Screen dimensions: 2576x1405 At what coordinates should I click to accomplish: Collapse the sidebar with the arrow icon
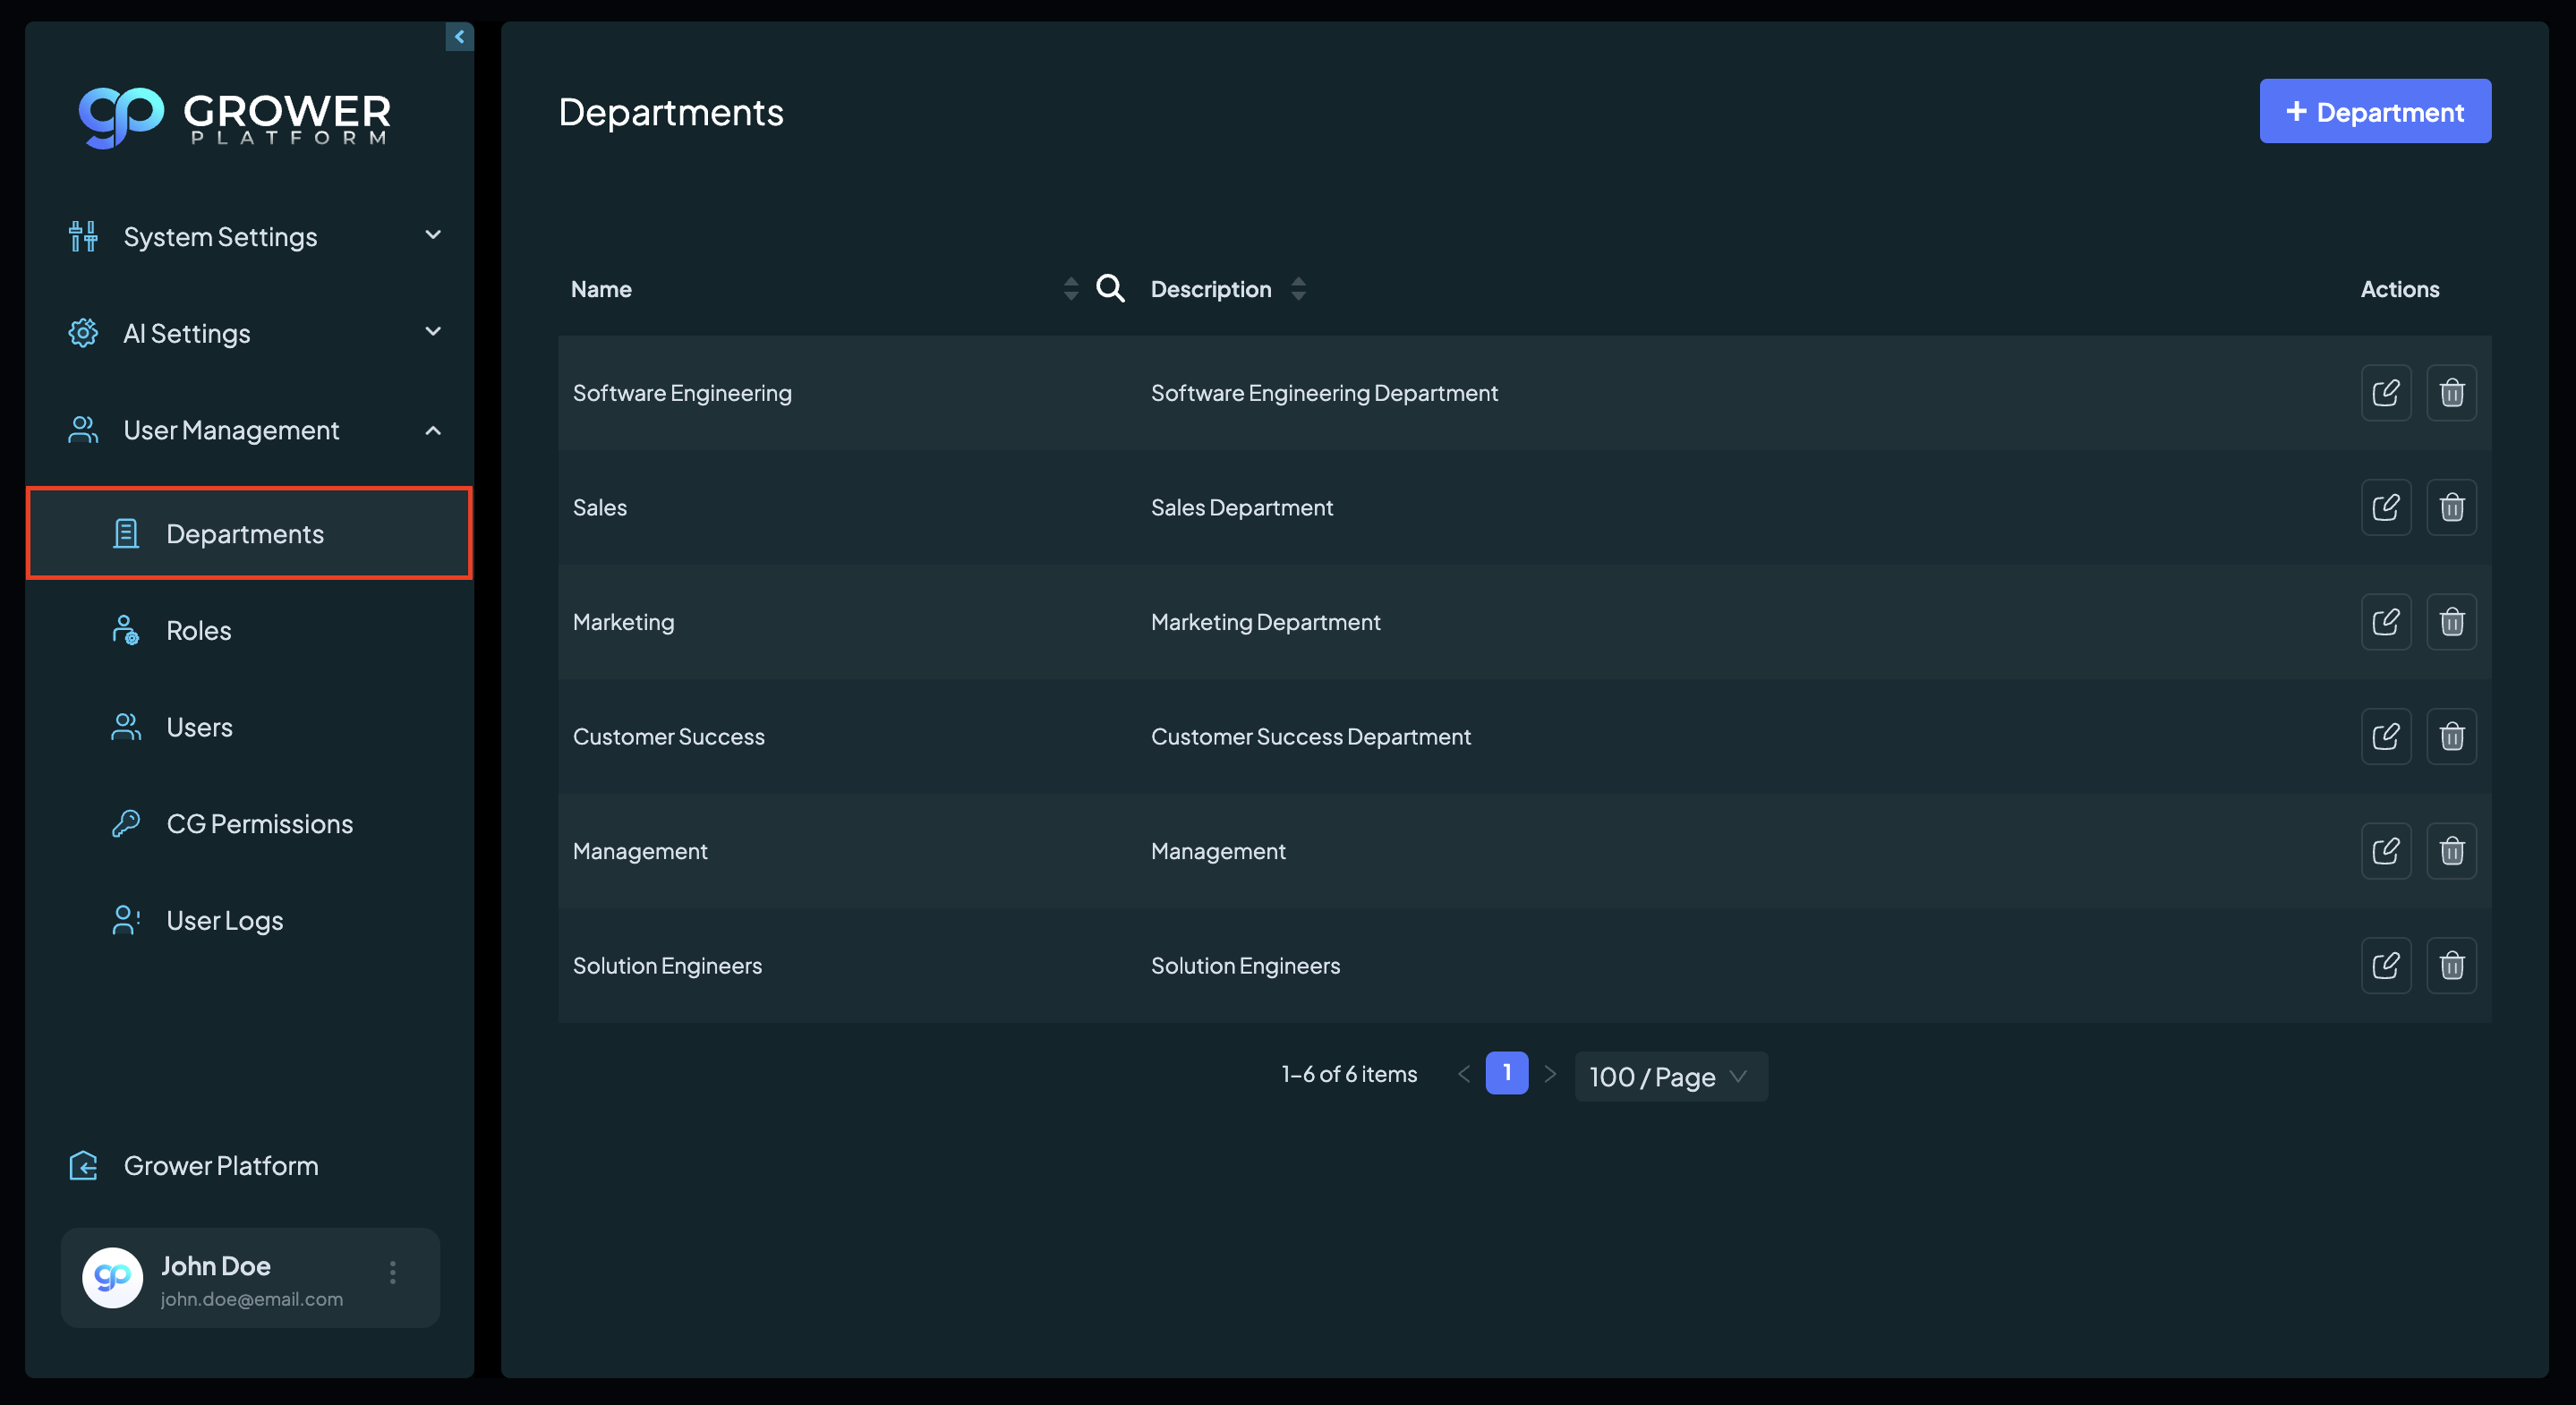[459, 37]
